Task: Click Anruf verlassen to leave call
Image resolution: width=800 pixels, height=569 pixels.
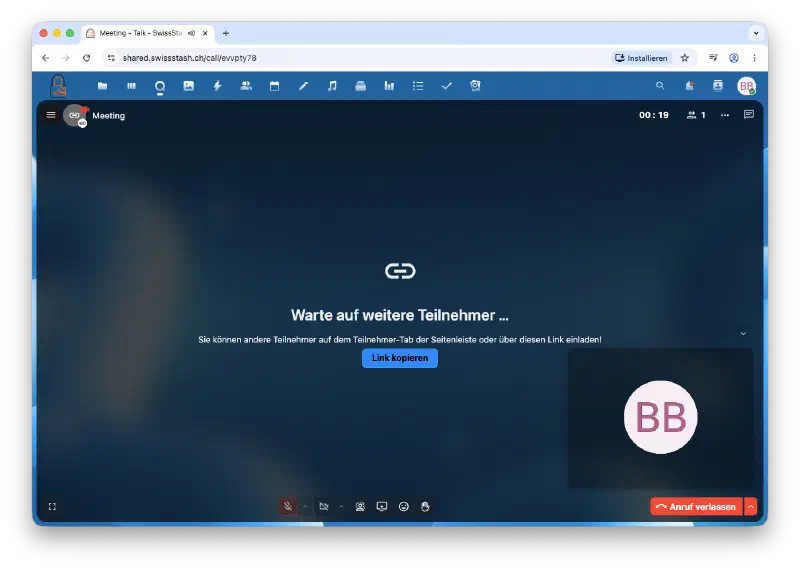Action: click(x=696, y=506)
